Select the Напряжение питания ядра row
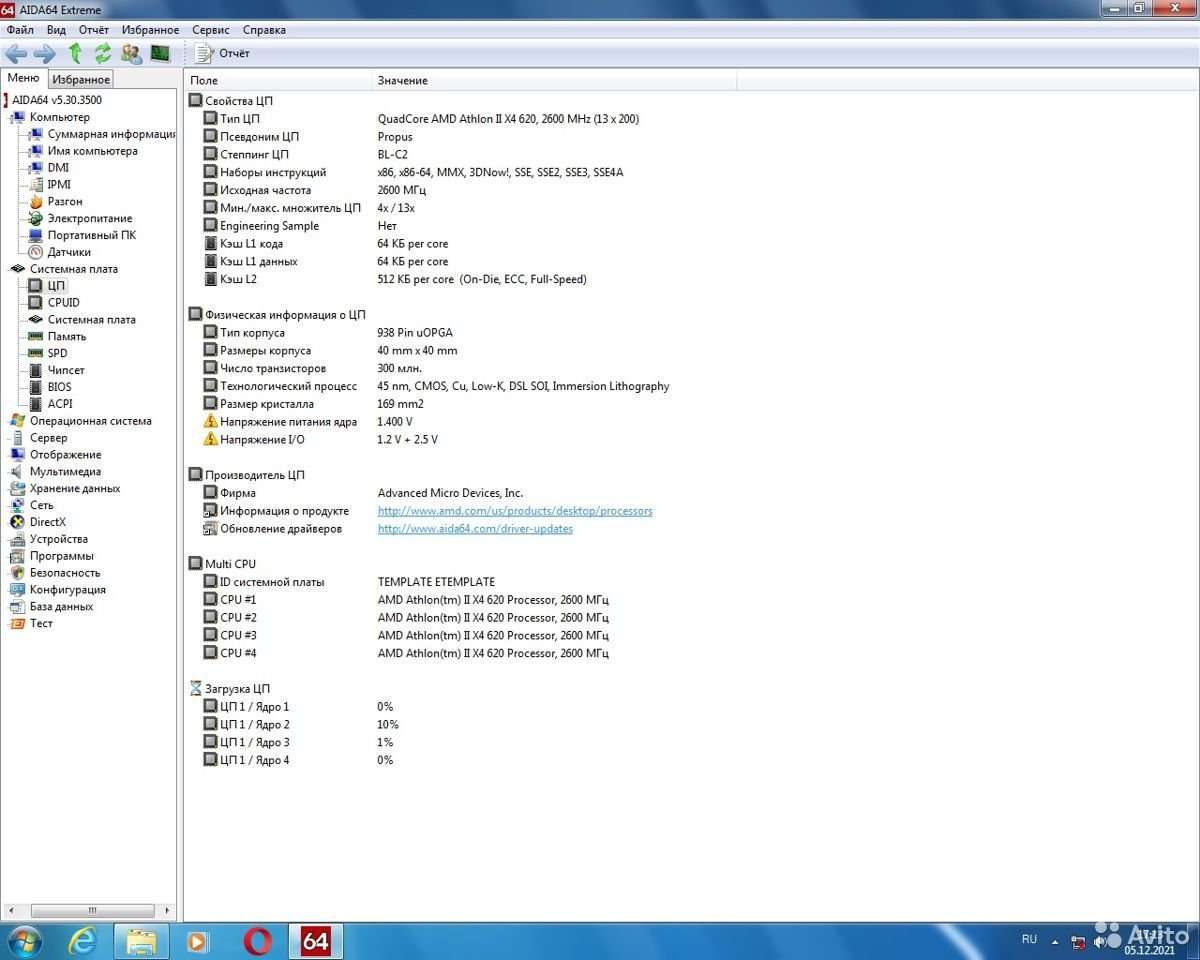 point(307,422)
